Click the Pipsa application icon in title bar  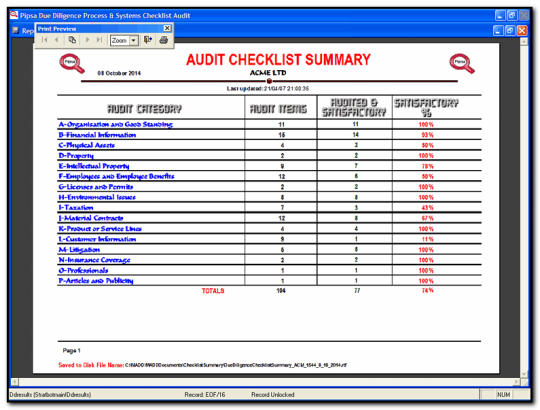(x=14, y=15)
